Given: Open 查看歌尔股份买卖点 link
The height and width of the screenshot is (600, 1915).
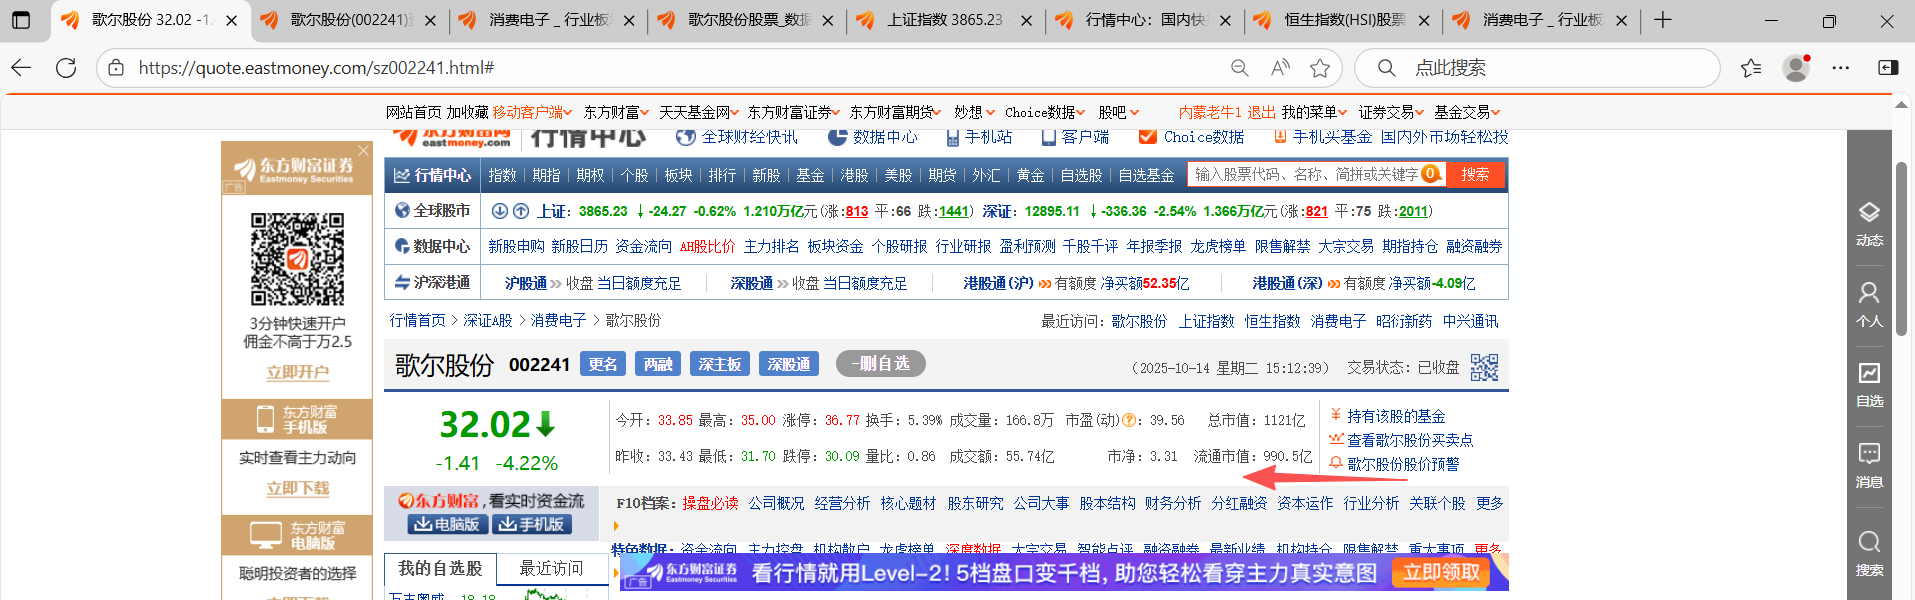Looking at the screenshot, I should point(1409,440).
